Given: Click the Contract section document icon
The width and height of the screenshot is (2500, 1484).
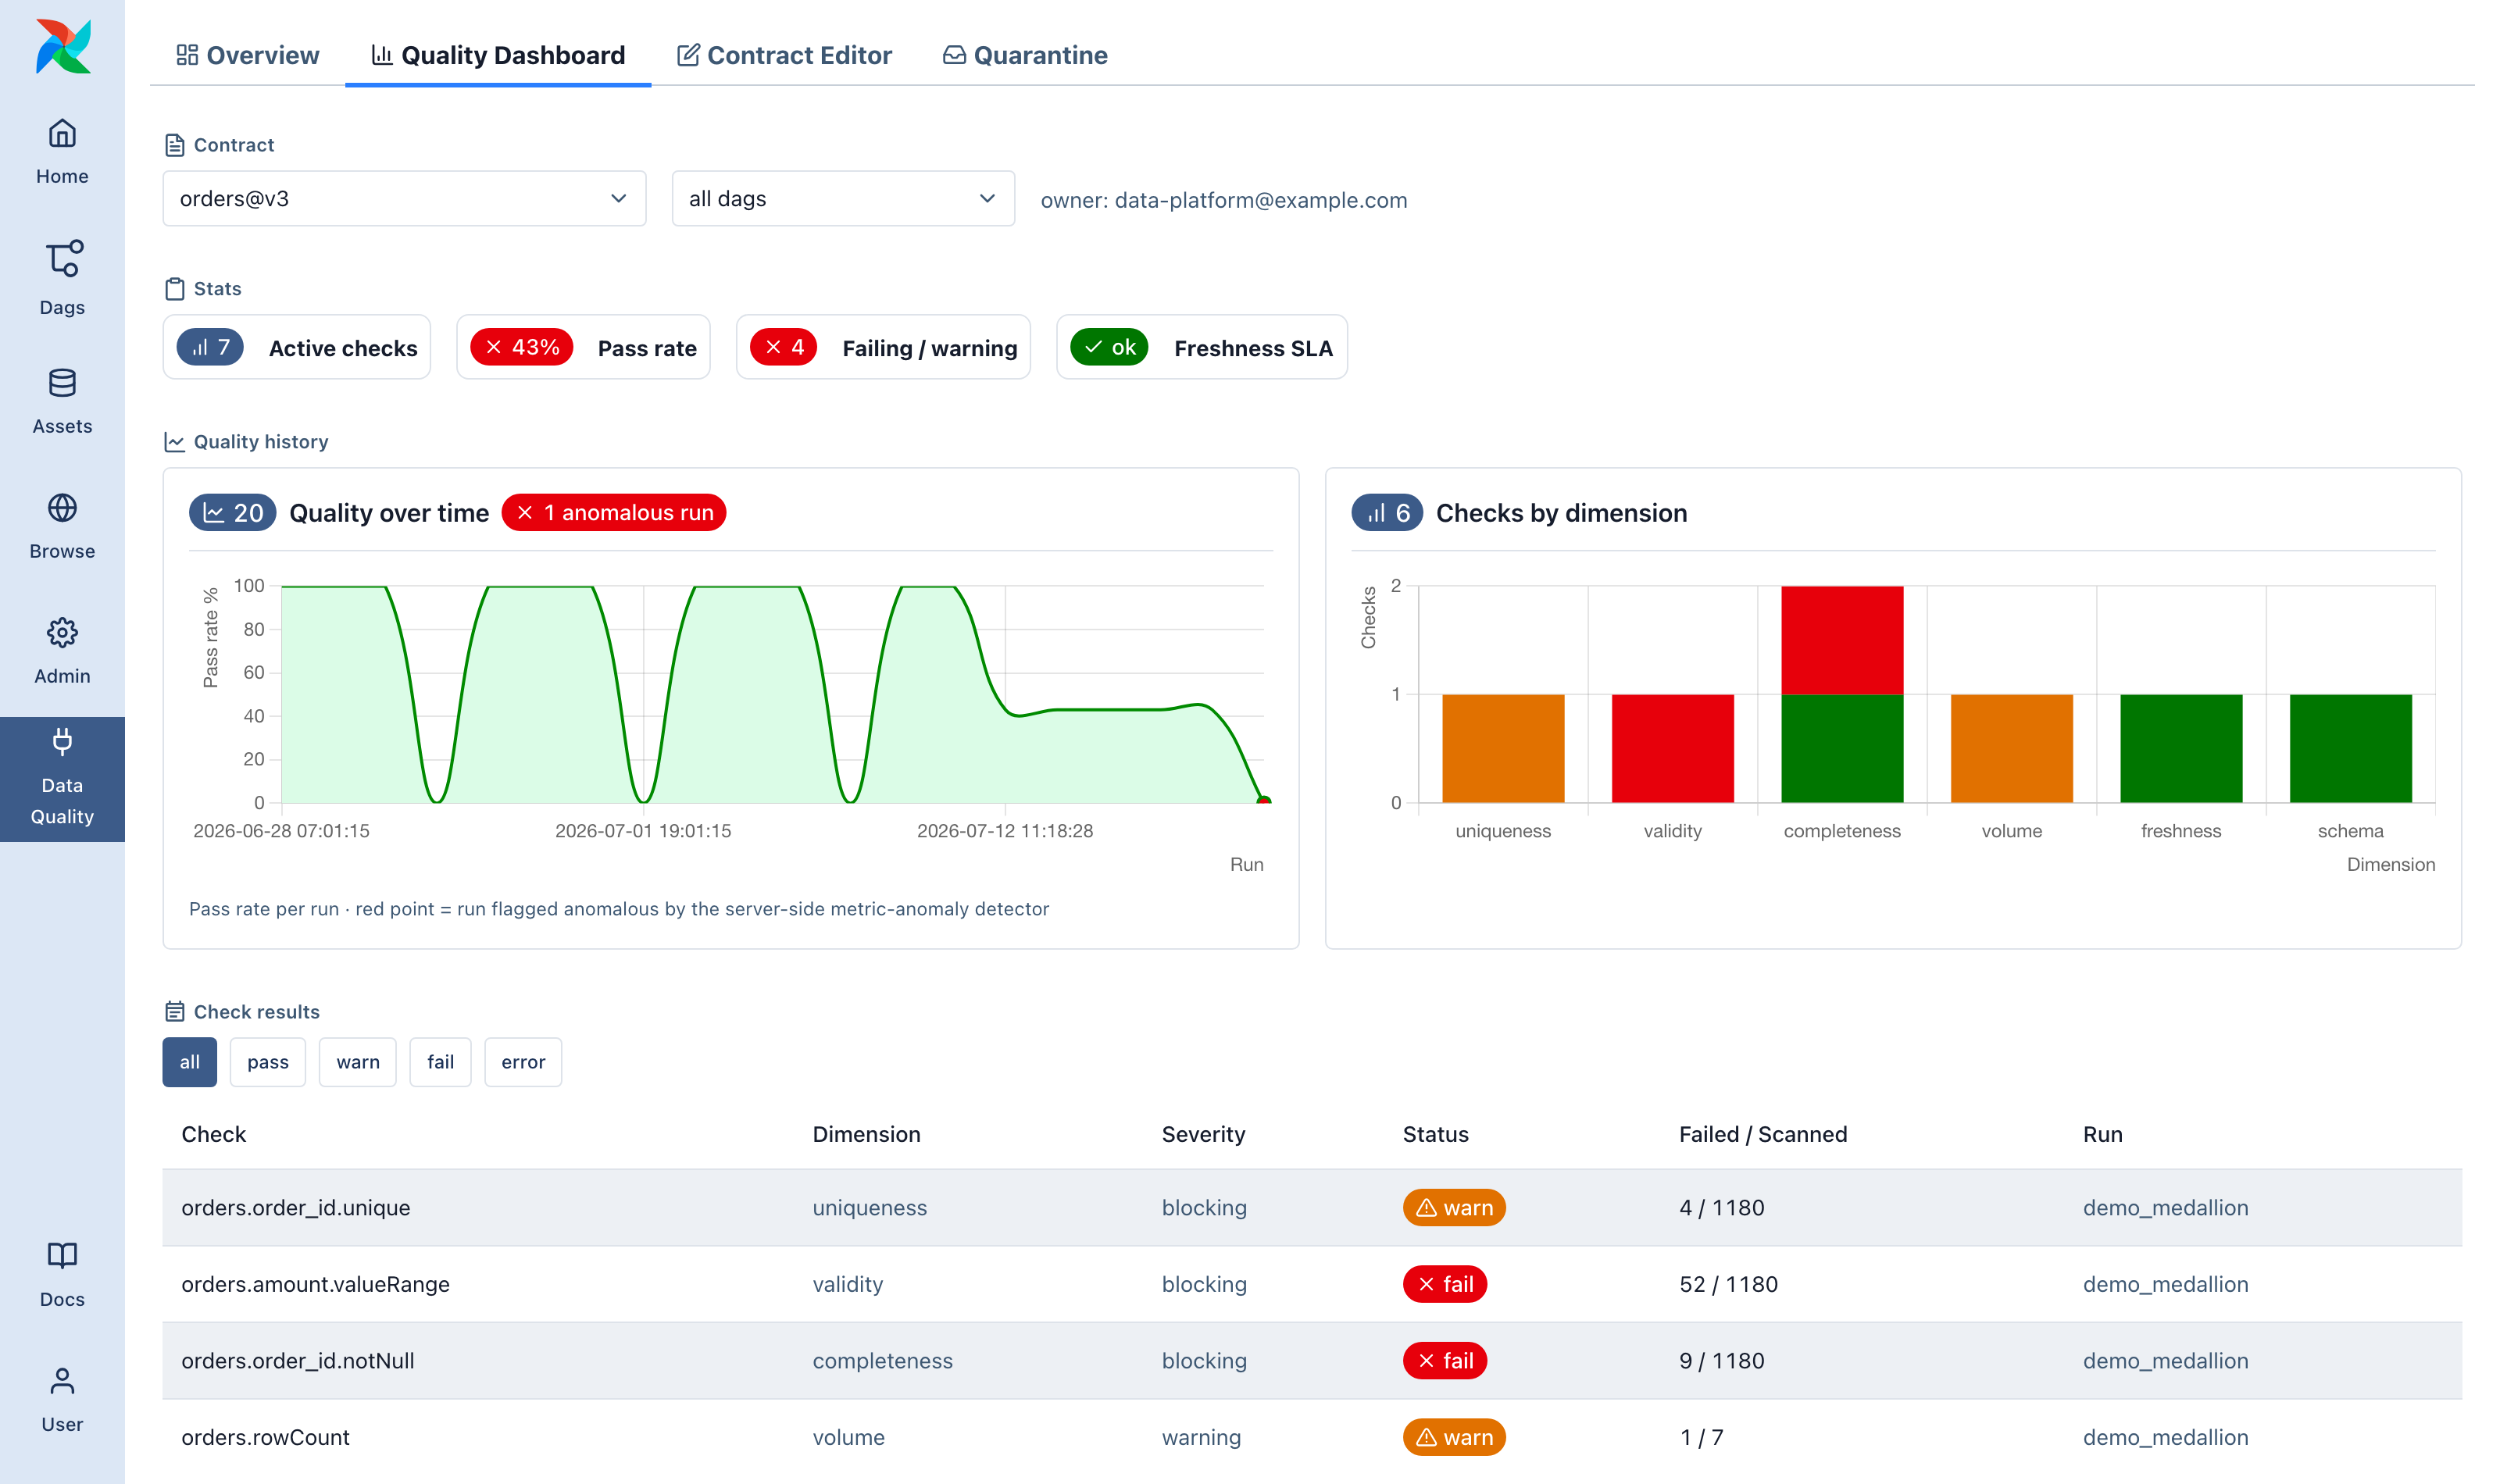Looking at the screenshot, I should 175,145.
